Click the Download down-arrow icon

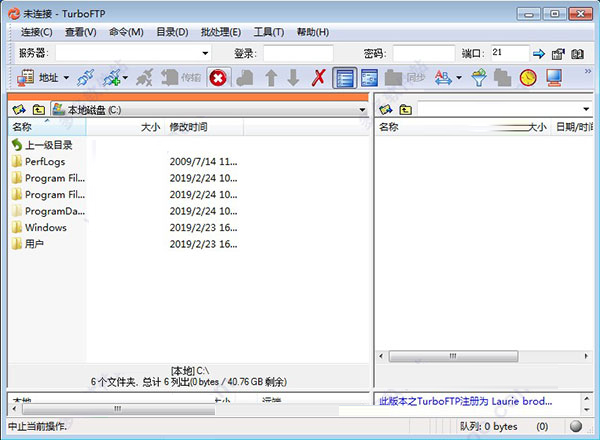[x=293, y=78]
